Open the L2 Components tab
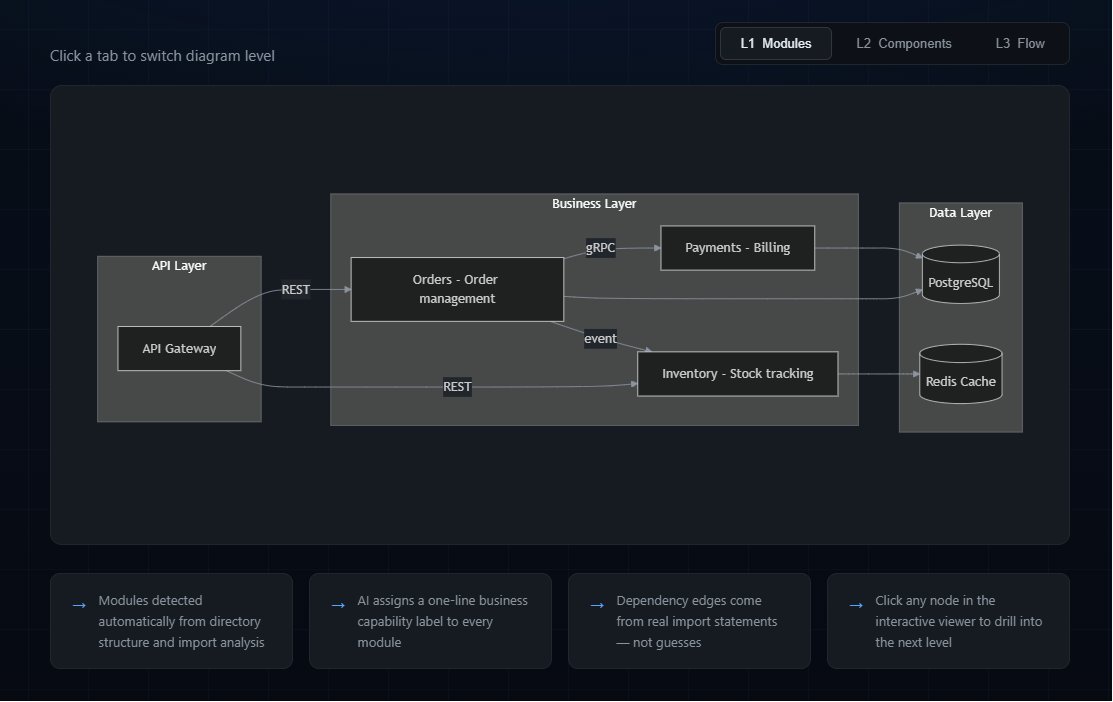Image resolution: width=1113 pixels, height=702 pixels. click(903, 43)
